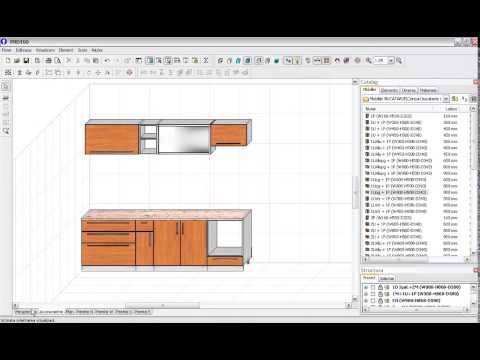
Task: Tick the checkbox of first structure tree row
Action: coord(373,287)
